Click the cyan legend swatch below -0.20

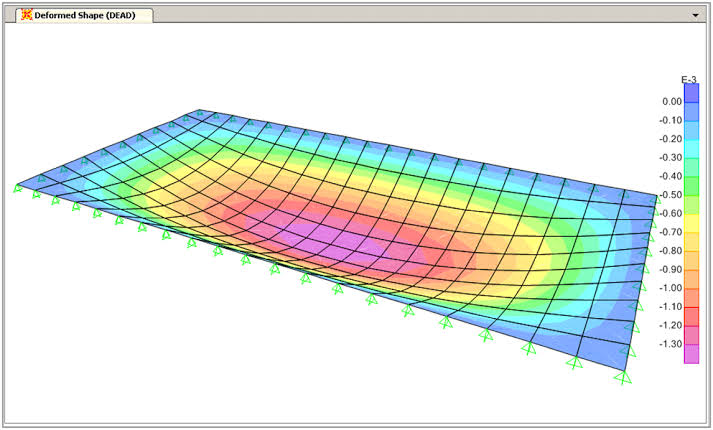tap(691, 149)
